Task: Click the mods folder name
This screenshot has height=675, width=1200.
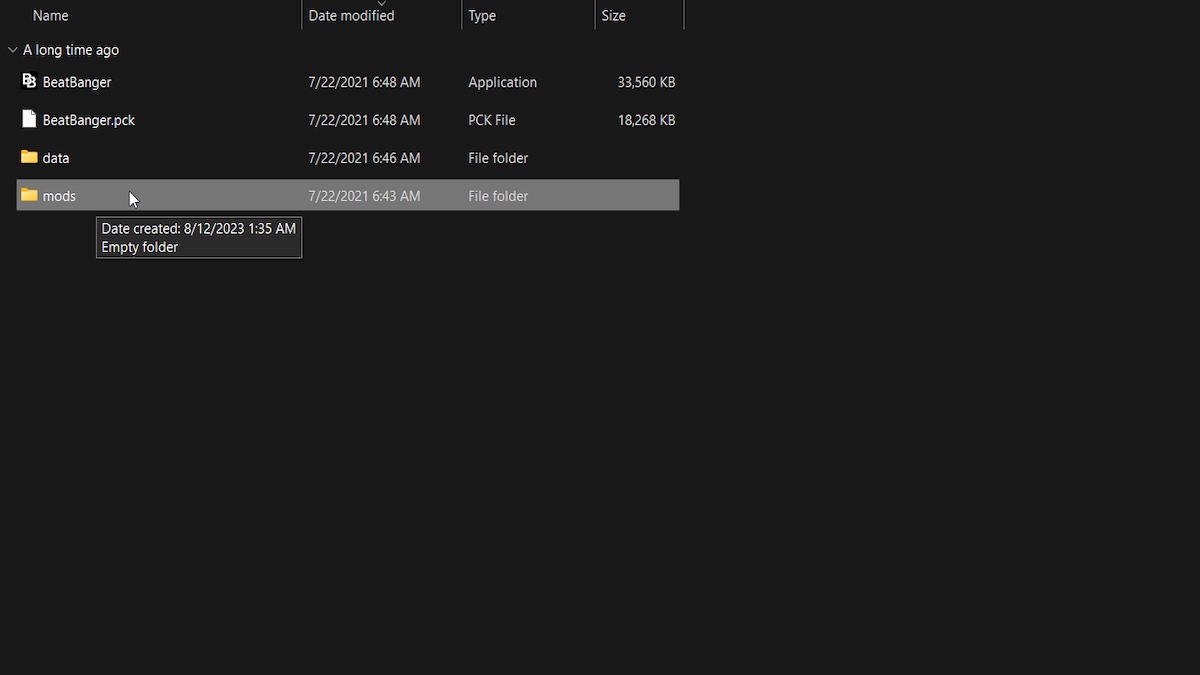Action: (x=59, y=196)
